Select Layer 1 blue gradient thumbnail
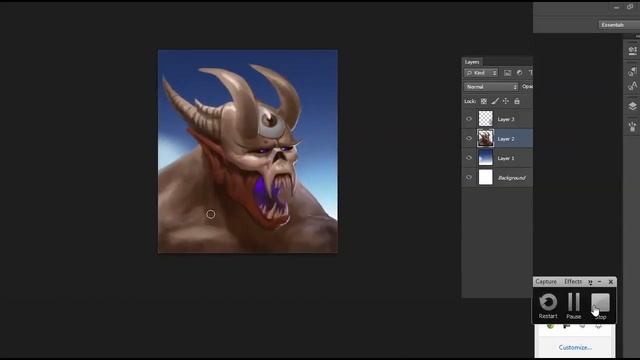The image size is (640, 360). [x=485, y=158]
